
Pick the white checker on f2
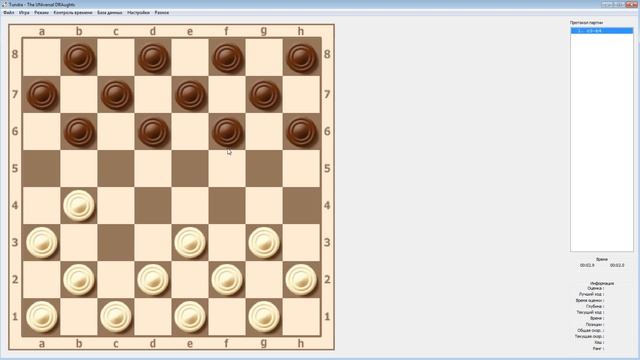tap(227, 280)
